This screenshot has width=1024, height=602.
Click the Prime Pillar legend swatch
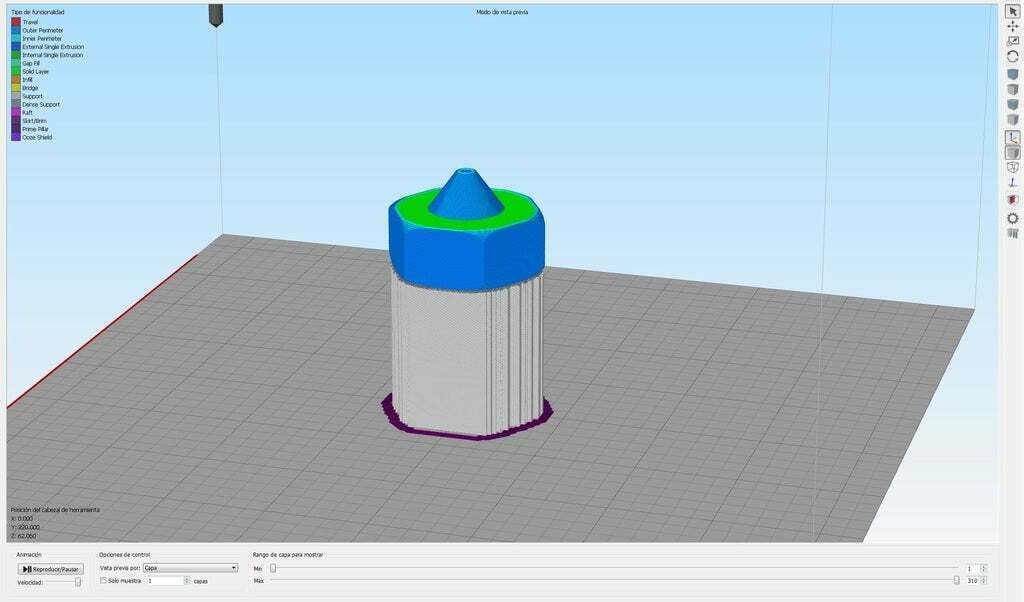pyautogui.click(x=16, y=129)
